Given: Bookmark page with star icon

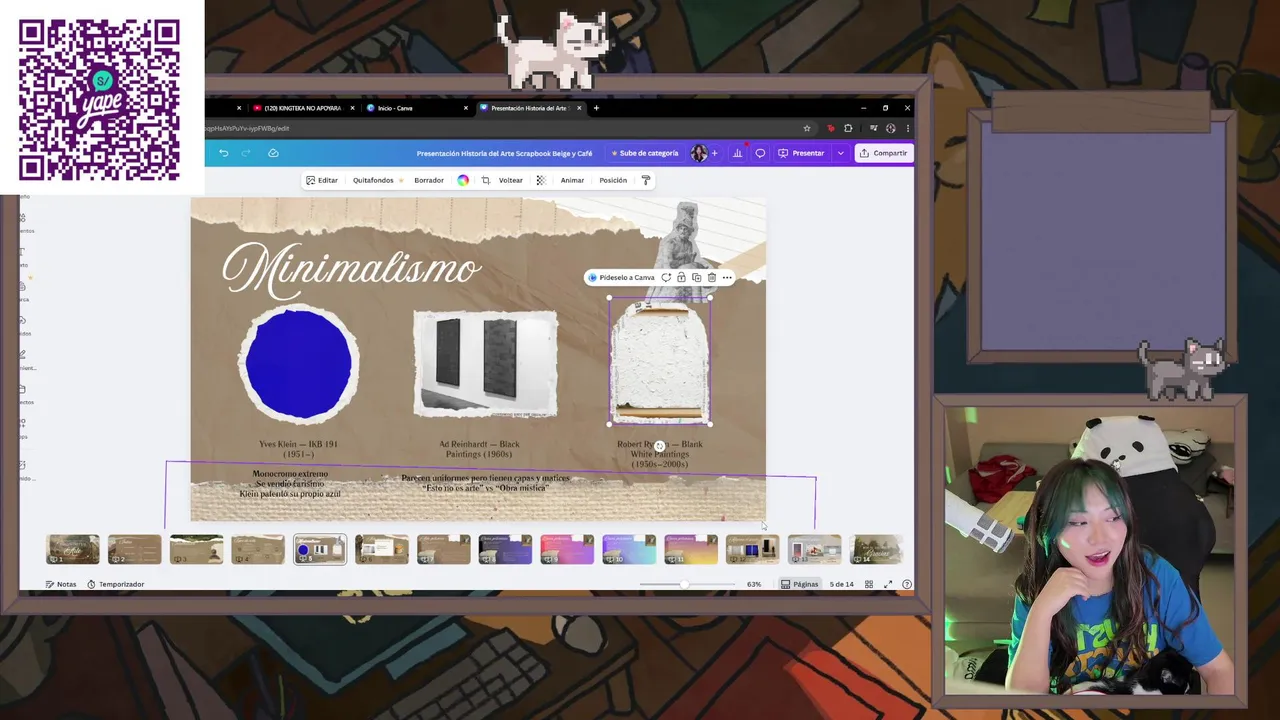Looking at the screenshot, I should tap(807, 128).
